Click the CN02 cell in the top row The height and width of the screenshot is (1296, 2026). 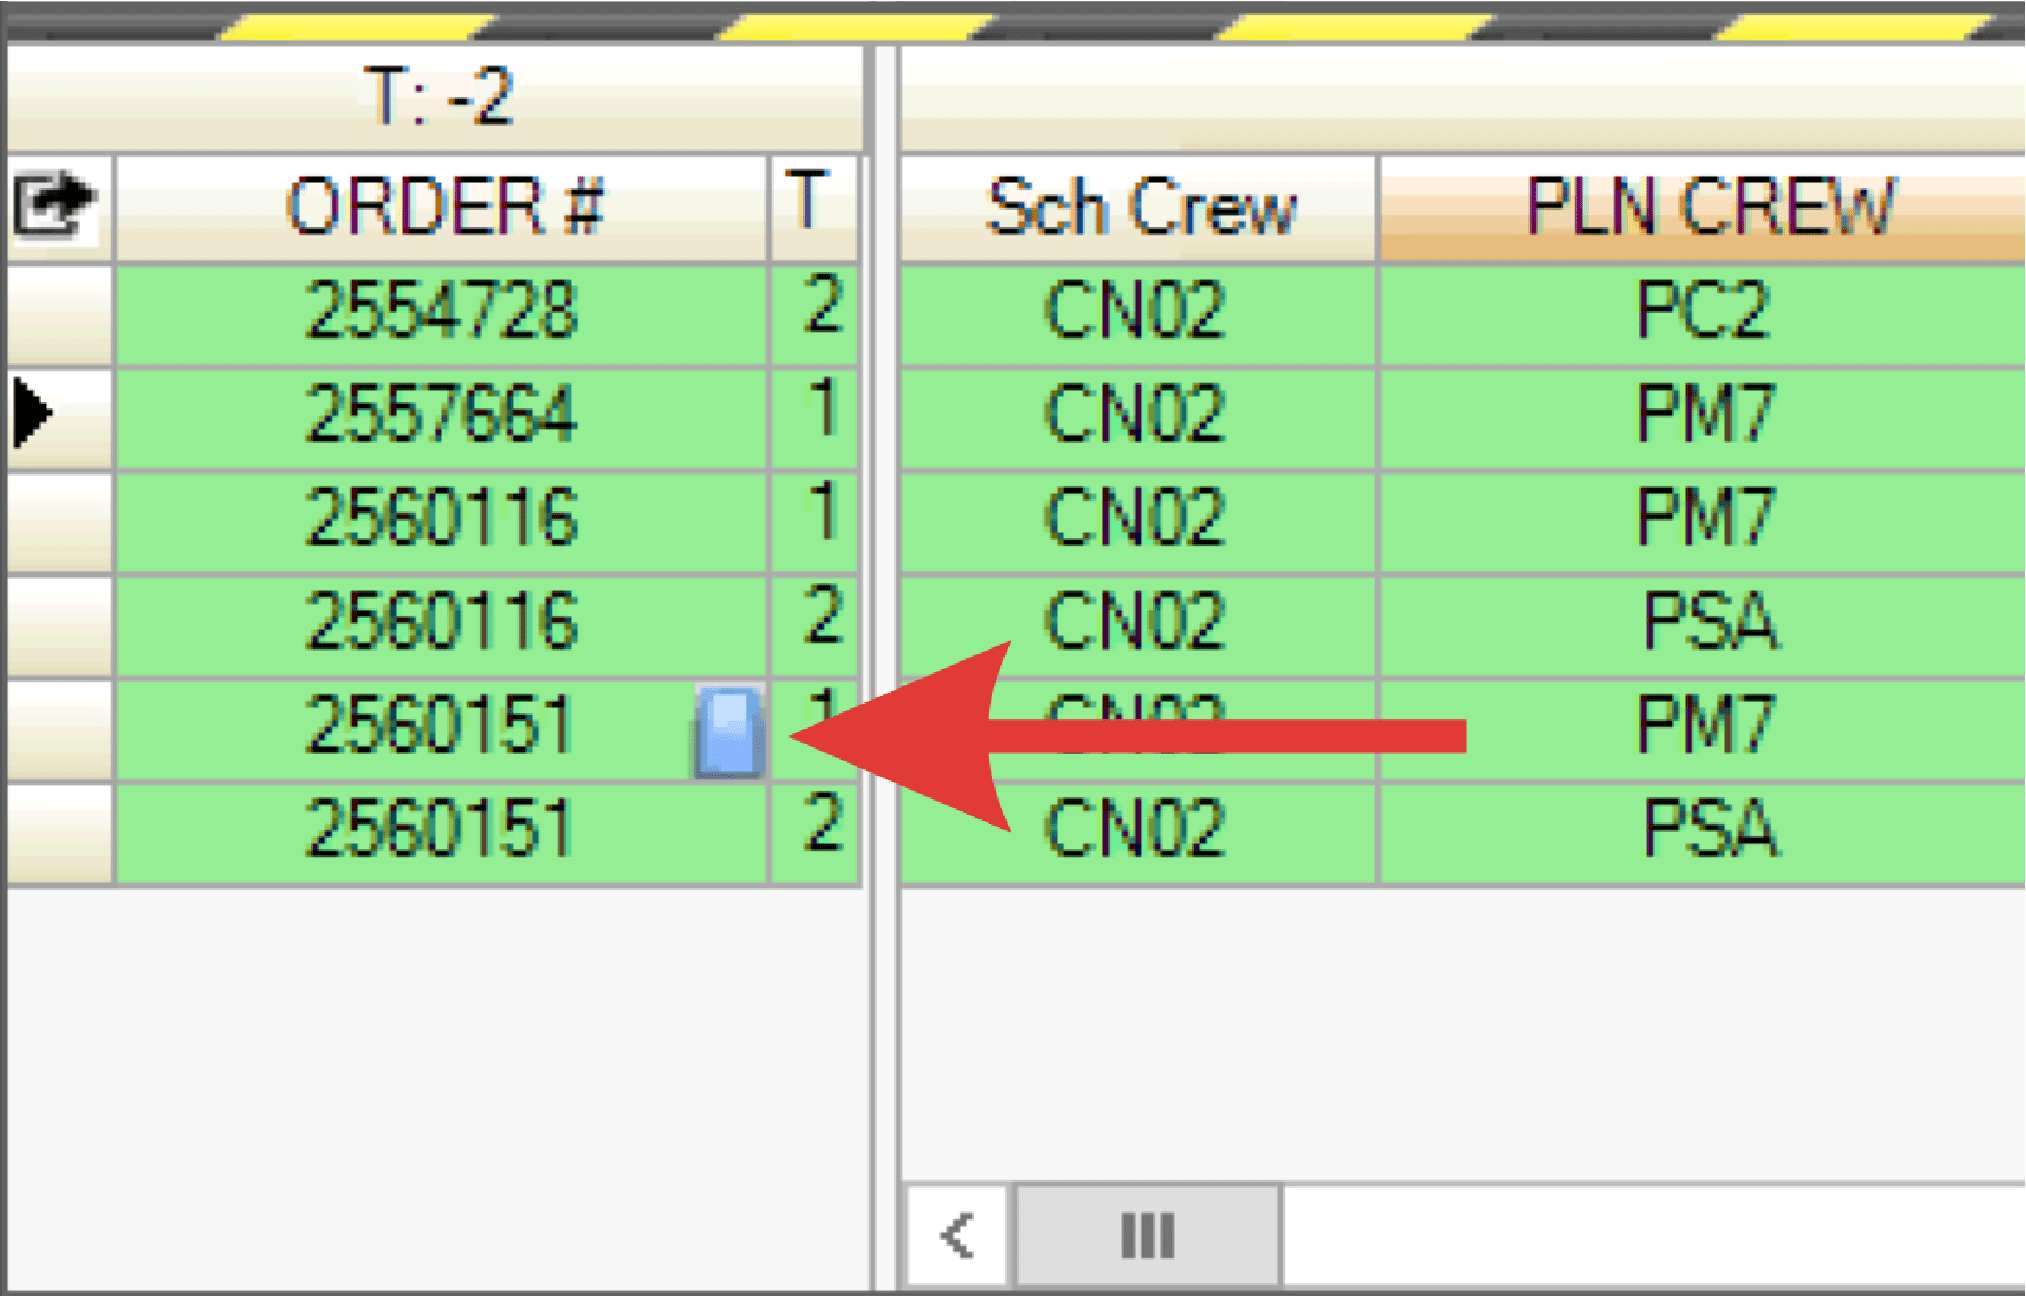pos(1135,311)
